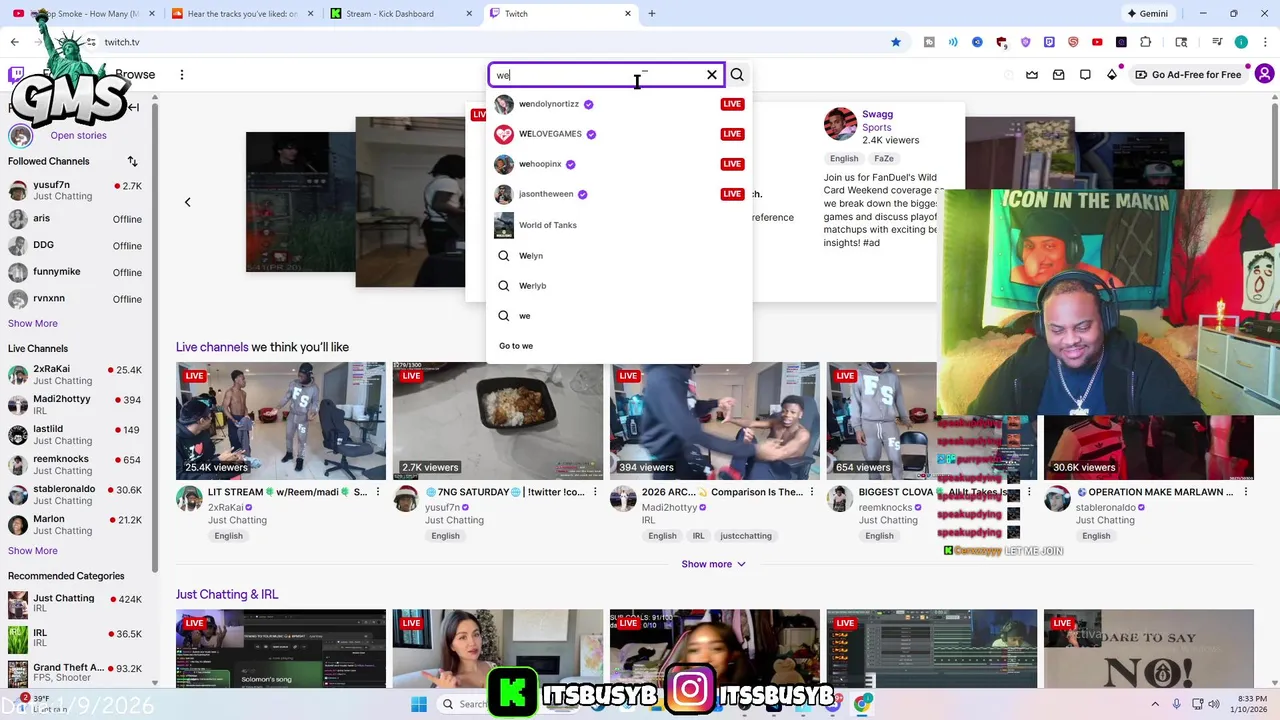
Task: Click Go to we link
Action: tap(516, 346)
